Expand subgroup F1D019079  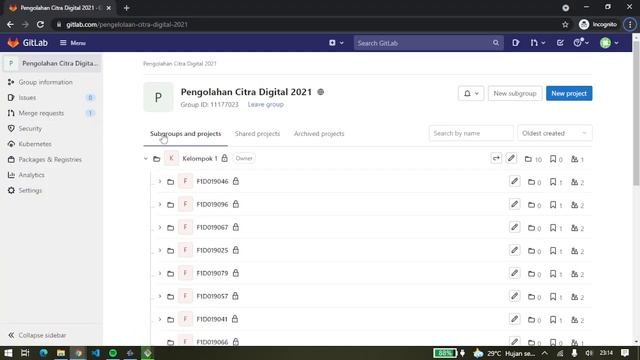160,273
